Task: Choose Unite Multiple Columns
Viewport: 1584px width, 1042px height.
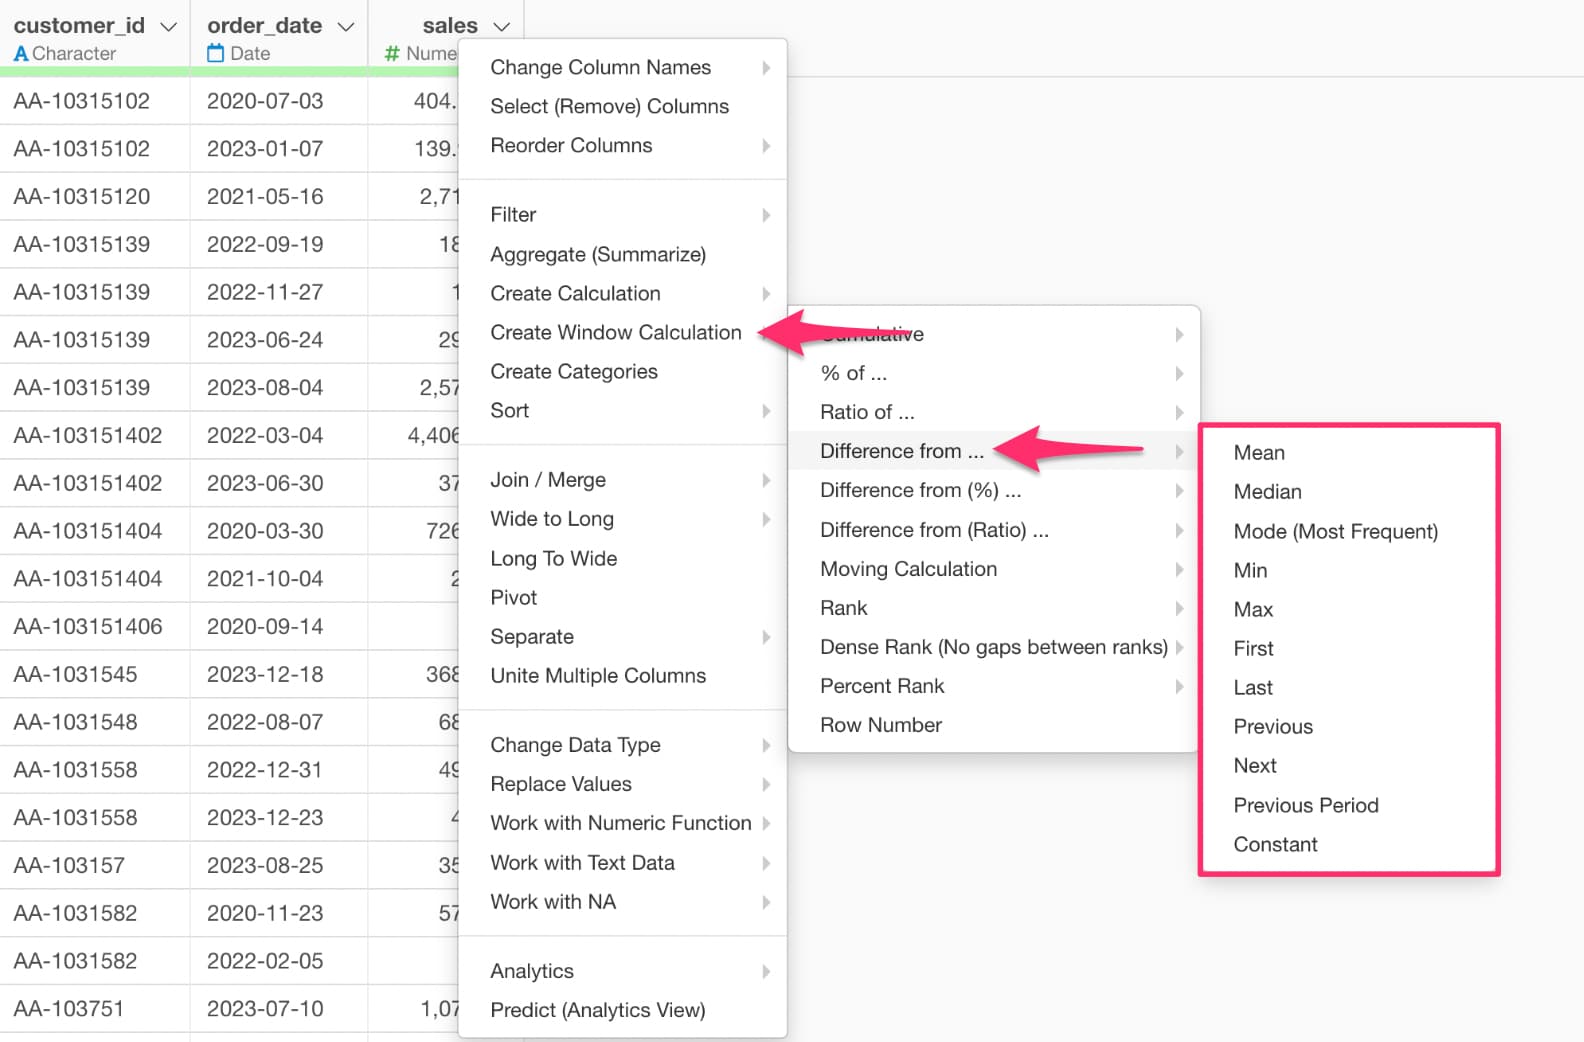Action: pos(622,676)
